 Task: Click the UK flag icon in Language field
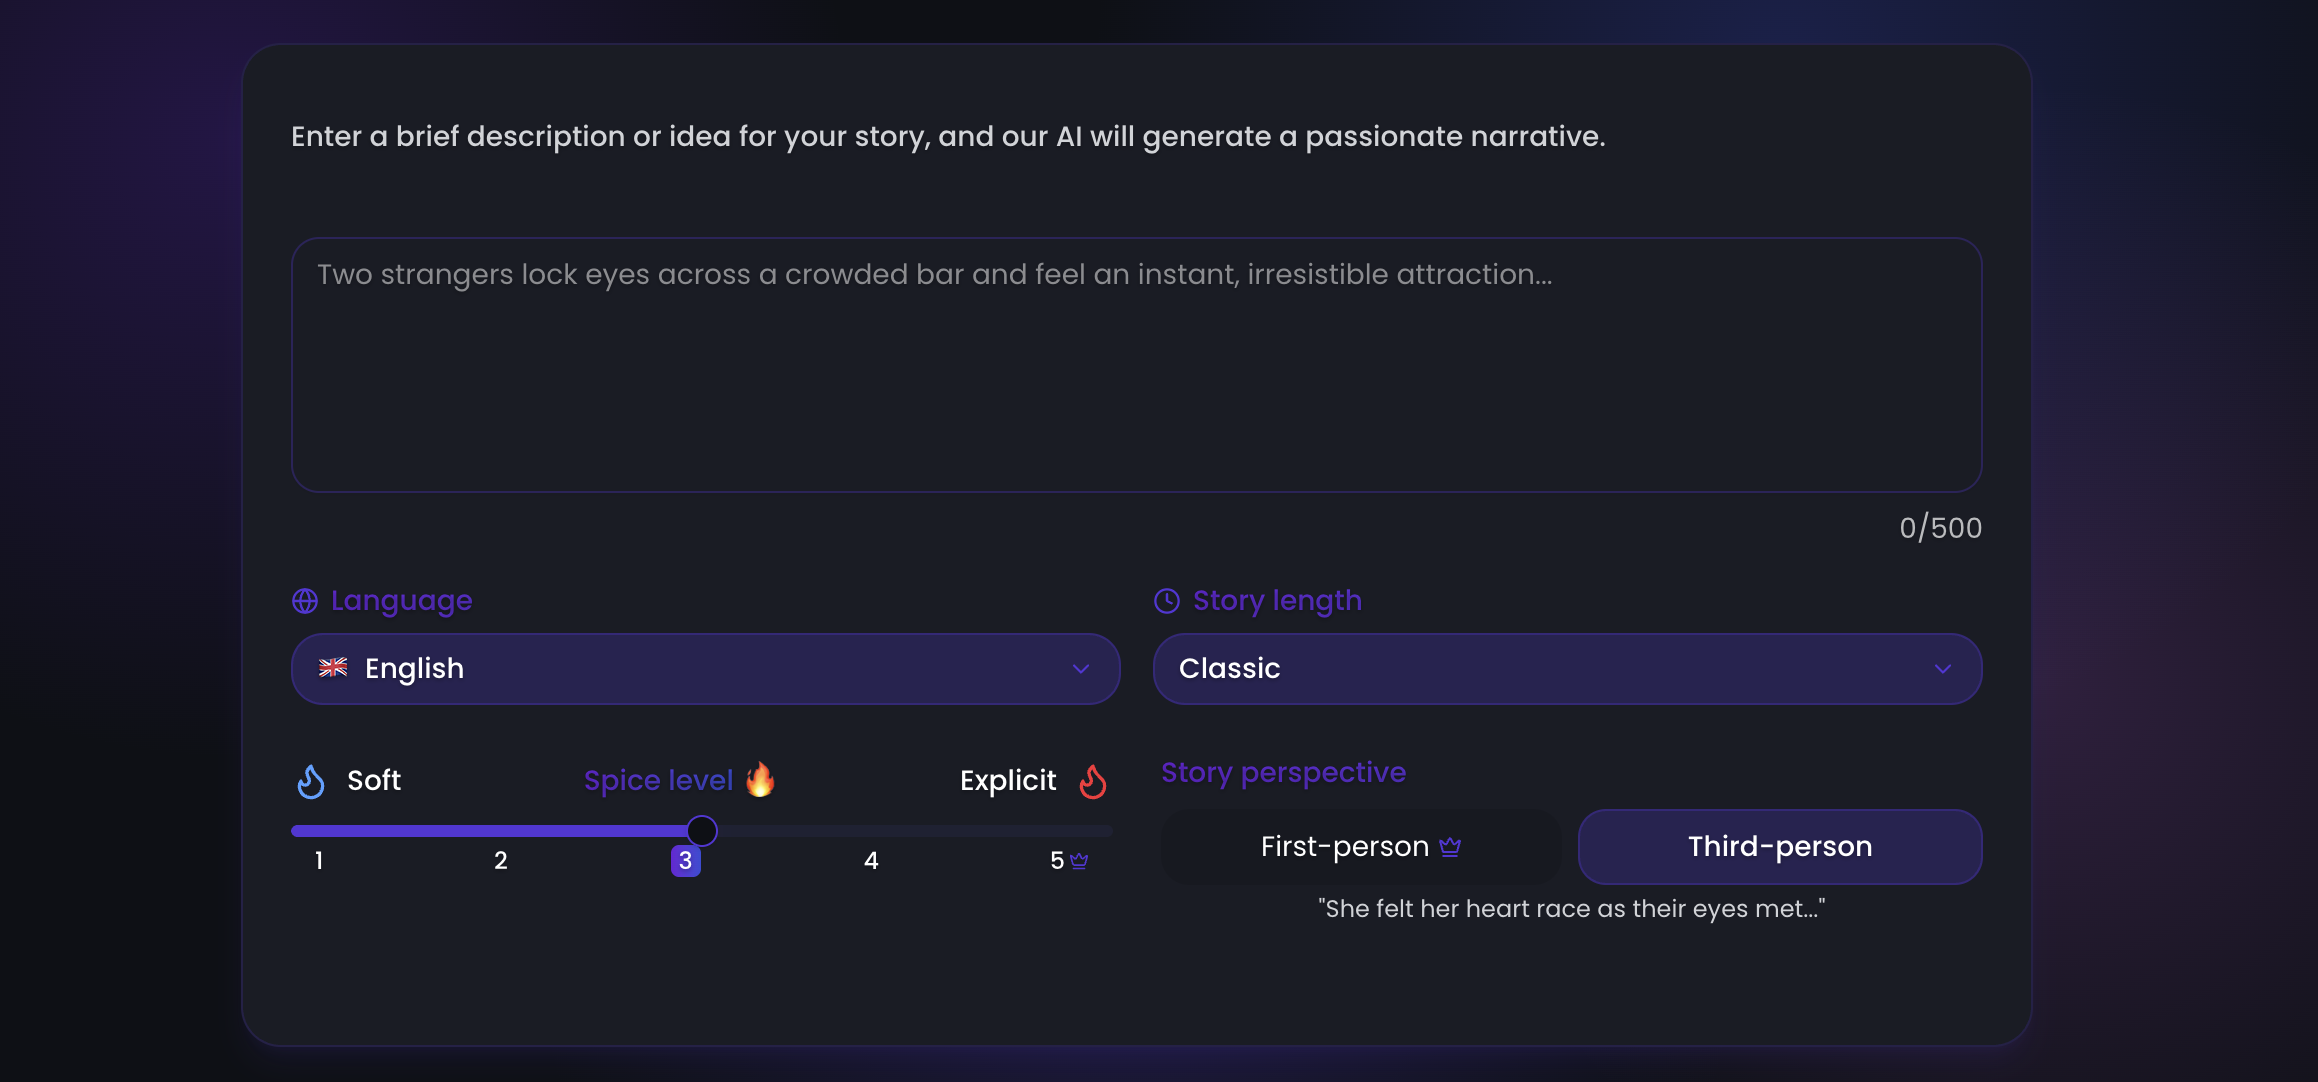pyautogui.click(x=333, y=668)
